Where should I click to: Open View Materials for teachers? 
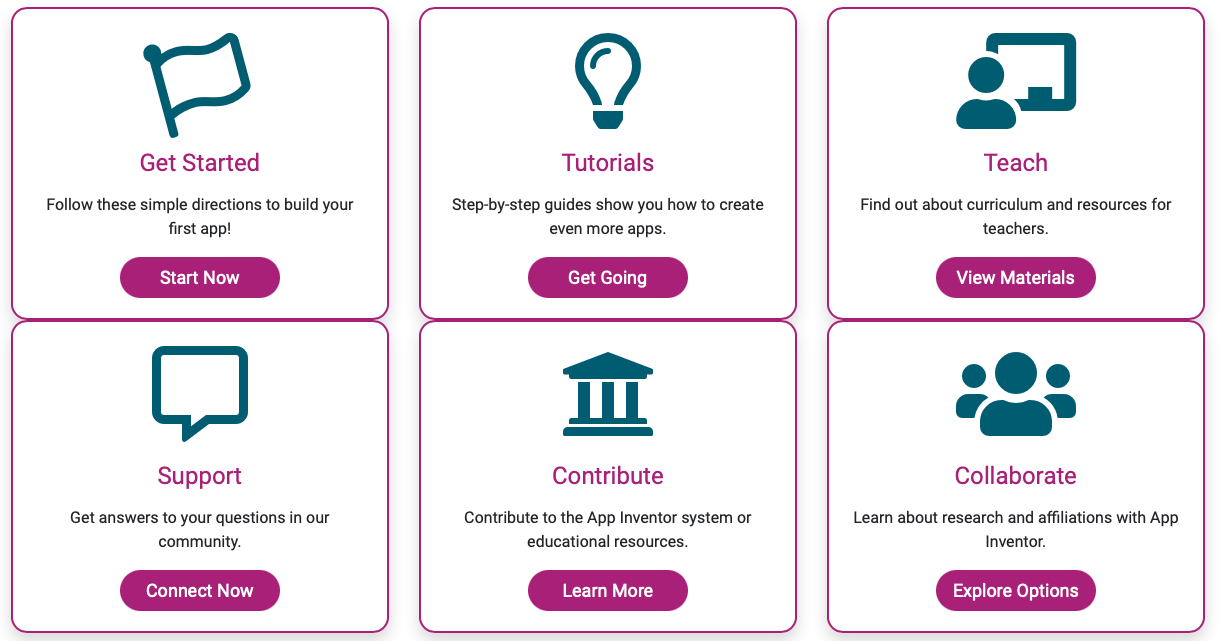click(x=1015, y=278)
